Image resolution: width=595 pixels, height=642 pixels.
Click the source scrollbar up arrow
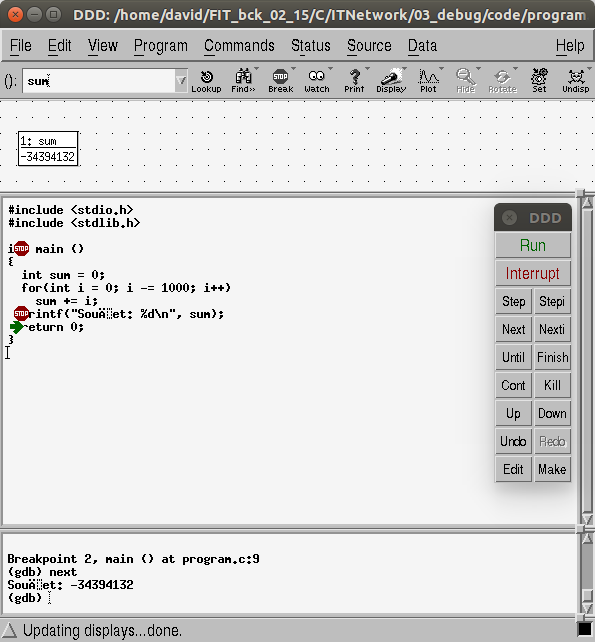coord(586,203)
